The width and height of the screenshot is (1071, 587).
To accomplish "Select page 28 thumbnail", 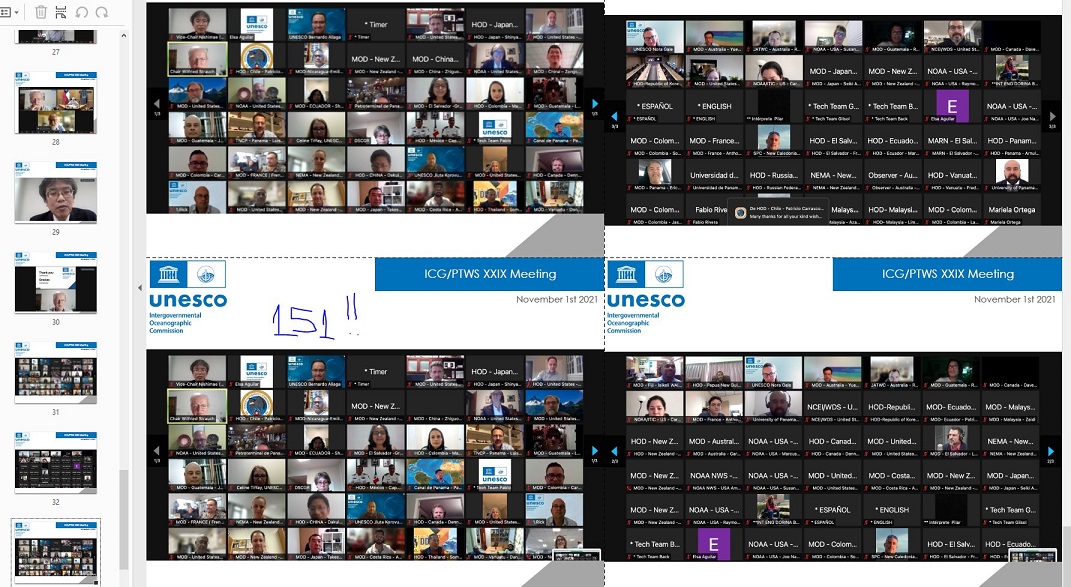I will (x=56, y=106).
